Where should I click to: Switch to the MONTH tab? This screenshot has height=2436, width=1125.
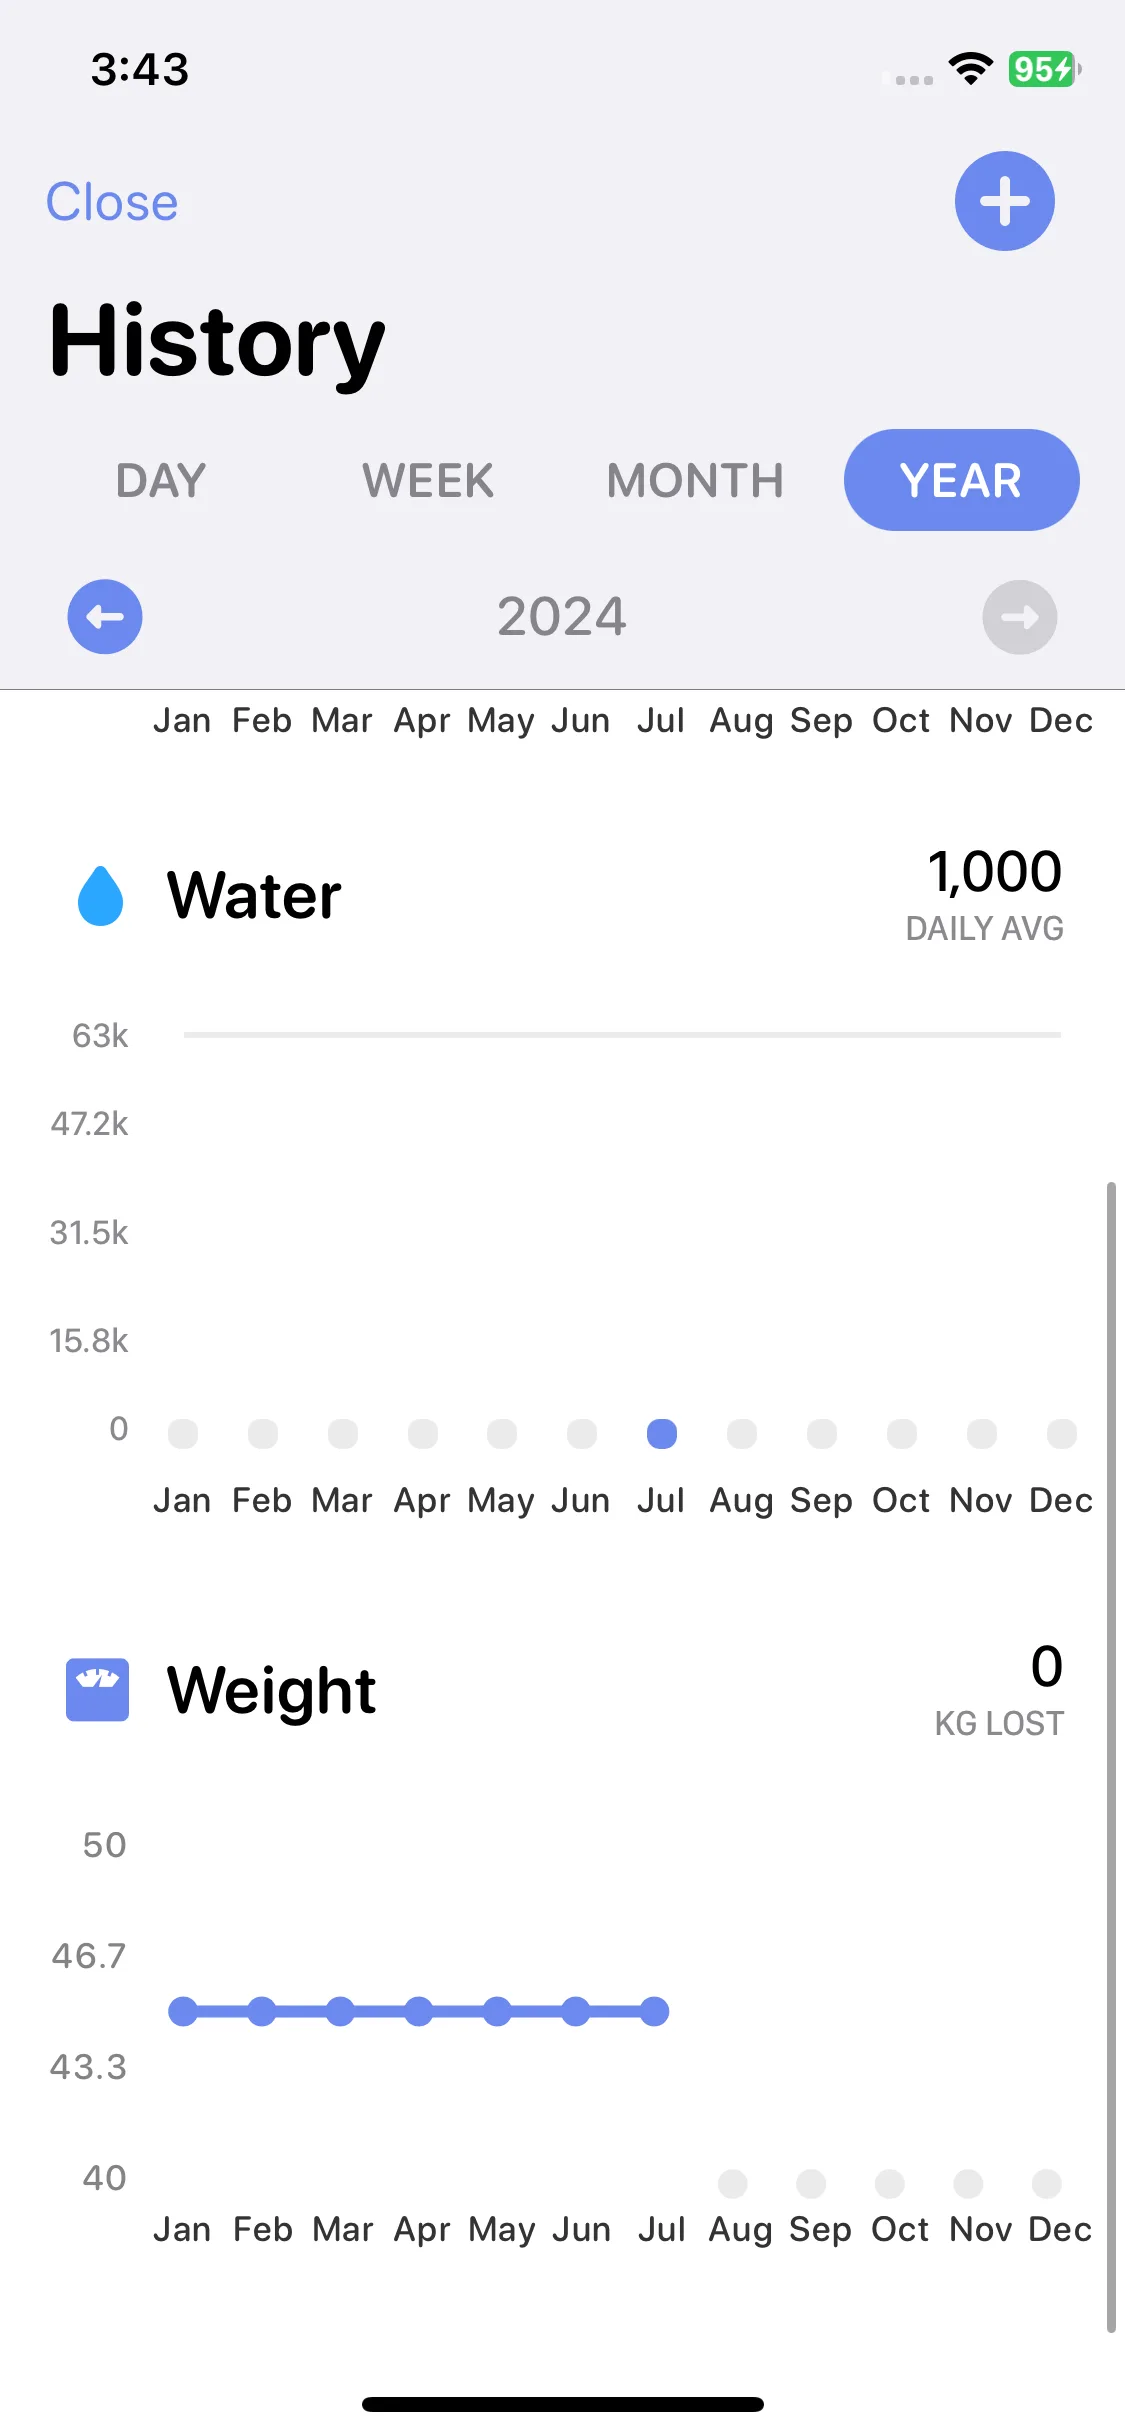(x=695, y=480)
